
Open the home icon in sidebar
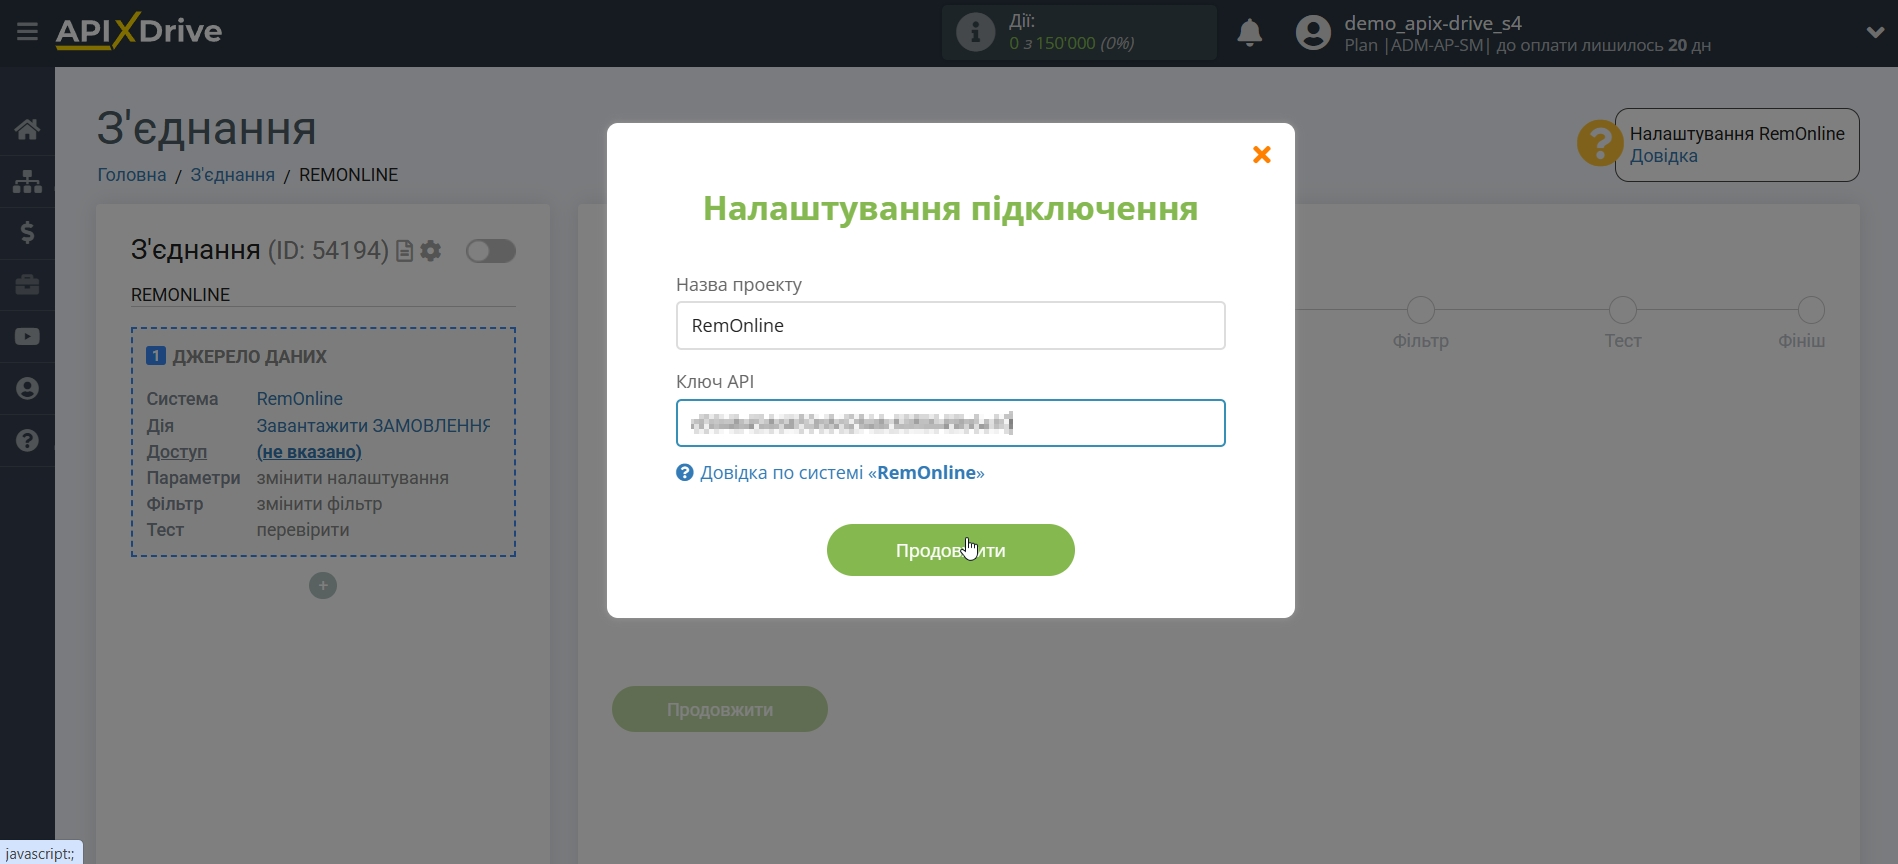click(x=27, y=129)
